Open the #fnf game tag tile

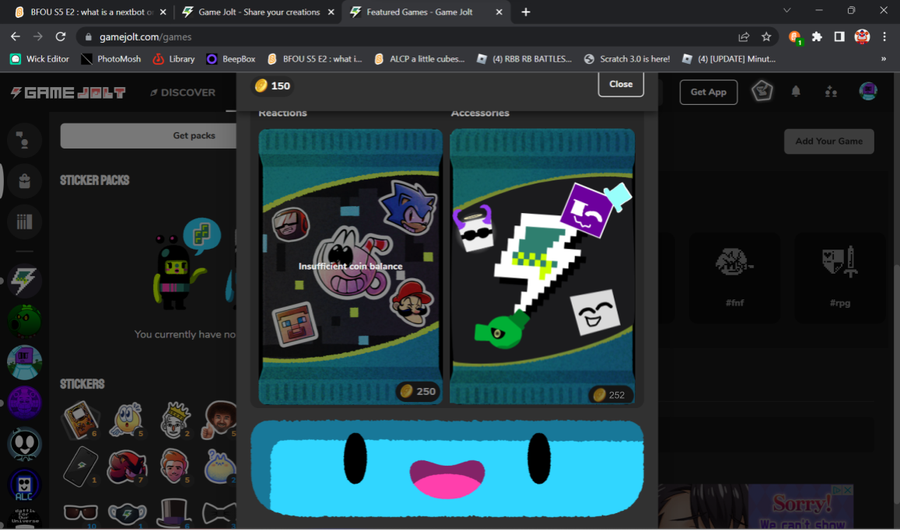[x=734, y=277]
